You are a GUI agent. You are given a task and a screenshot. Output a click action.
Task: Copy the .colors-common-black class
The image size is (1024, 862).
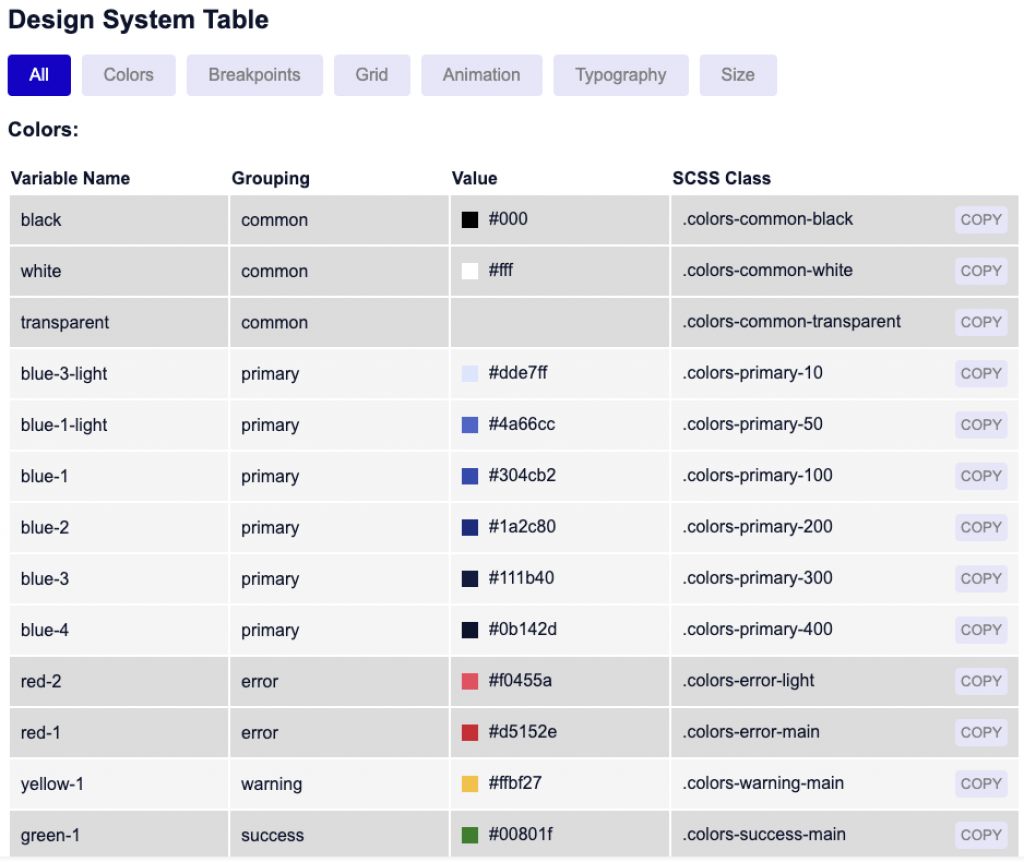click(x=980, y=220)
